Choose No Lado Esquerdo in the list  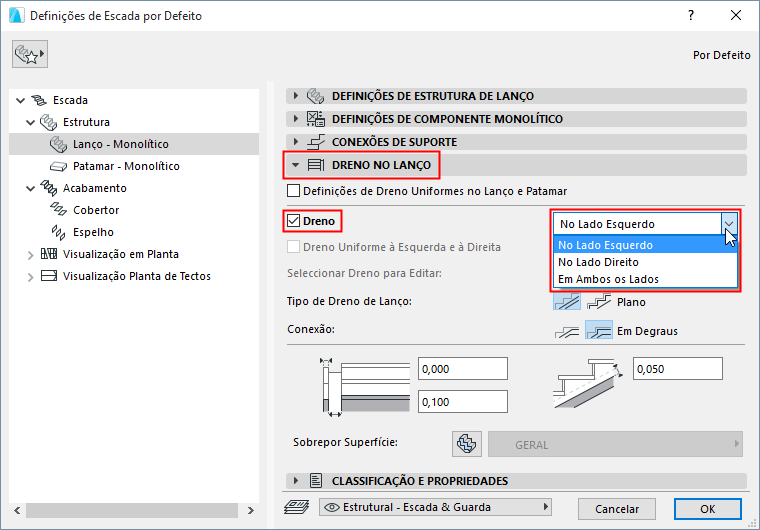click(645, 245)
